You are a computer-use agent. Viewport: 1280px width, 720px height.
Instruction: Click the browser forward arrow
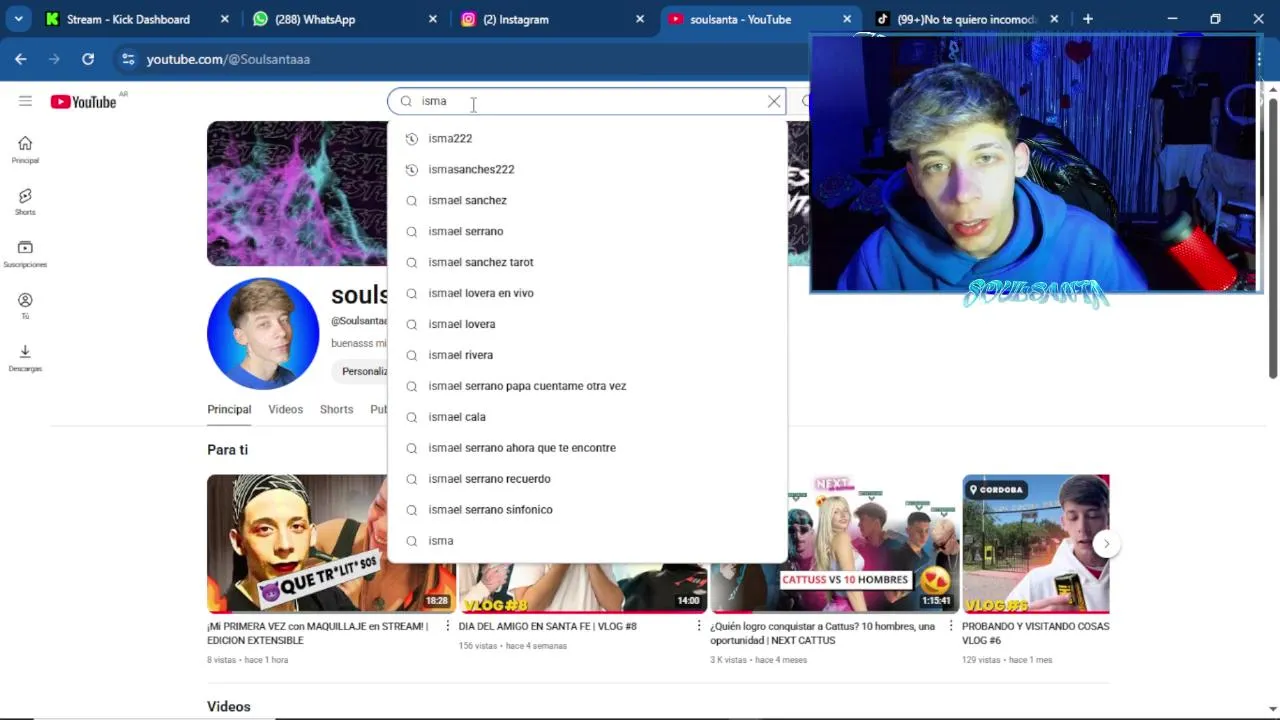tap(54, 59)
